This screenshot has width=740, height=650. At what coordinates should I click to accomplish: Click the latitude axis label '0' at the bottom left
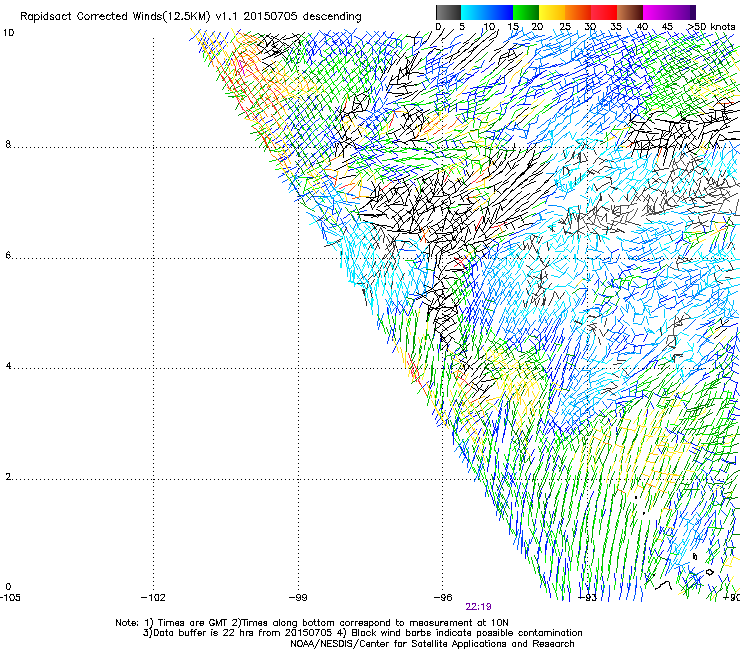click(x=8, y=587)
